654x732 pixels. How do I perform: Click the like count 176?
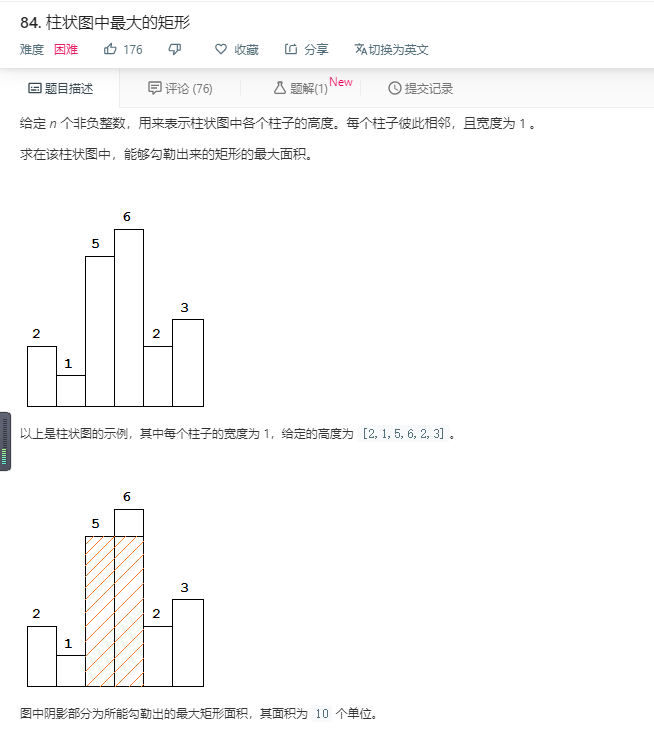click(x=133, y=49)
